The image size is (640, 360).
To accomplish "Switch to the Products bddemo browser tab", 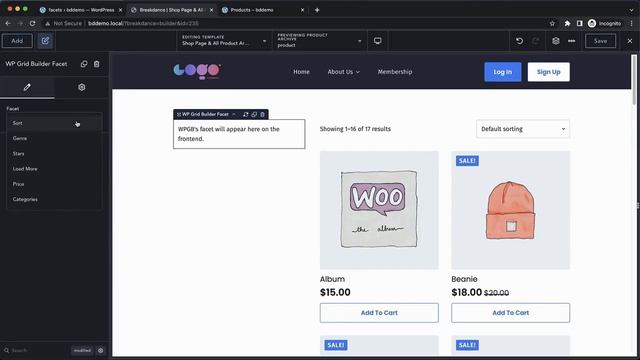I will tap(262, 10).
